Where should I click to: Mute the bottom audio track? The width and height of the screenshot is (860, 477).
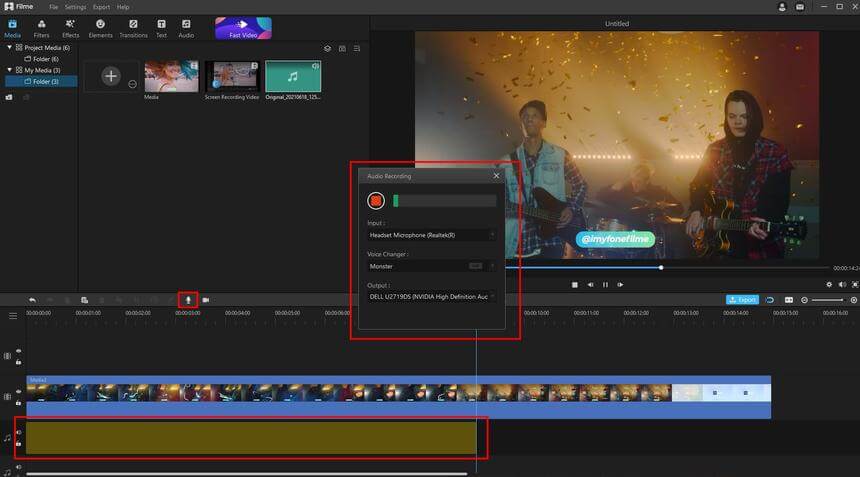tap(19, 467)
